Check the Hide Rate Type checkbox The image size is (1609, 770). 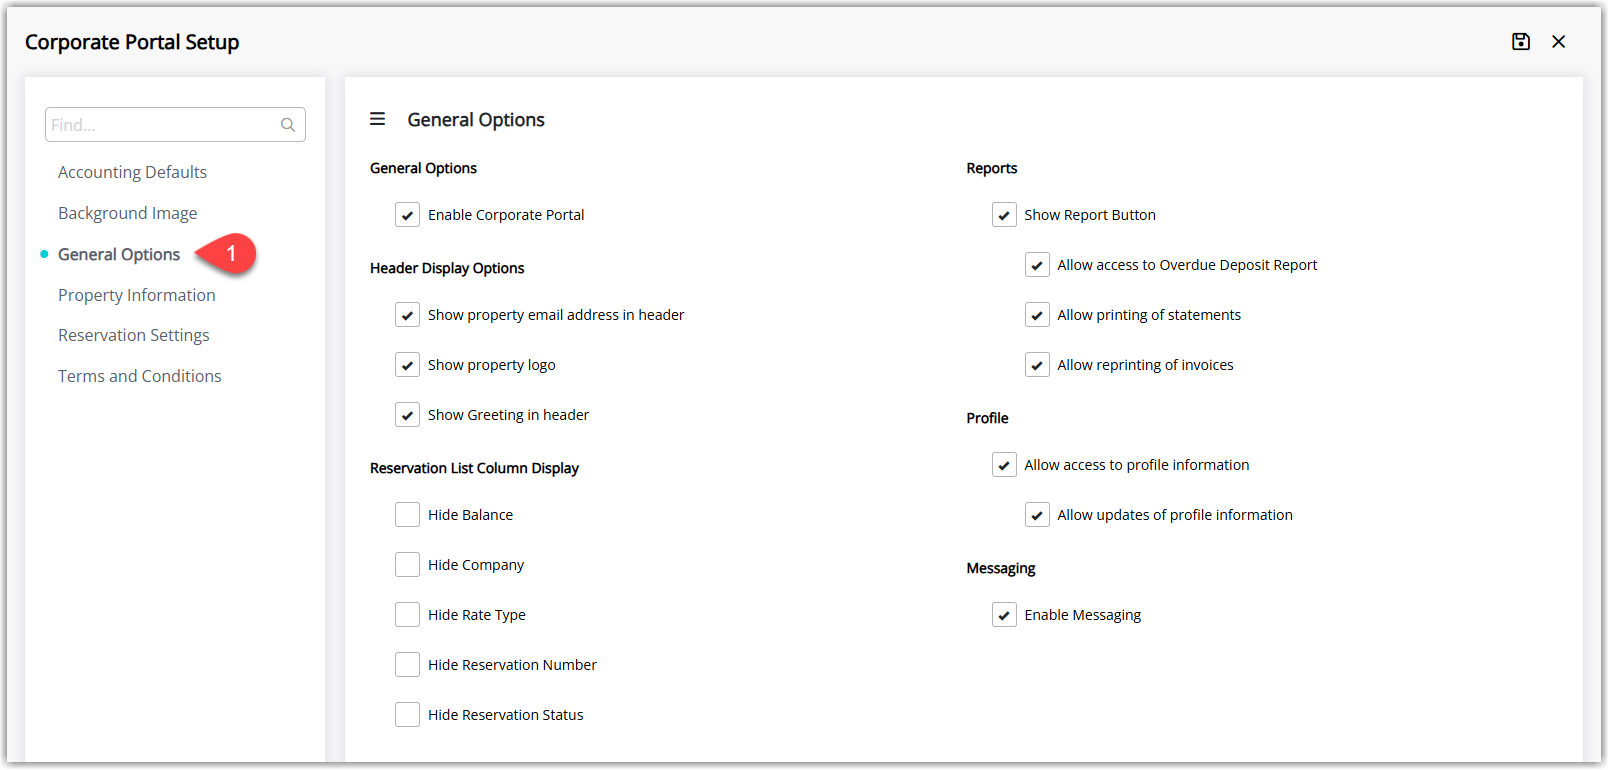[x=407, y=615]
